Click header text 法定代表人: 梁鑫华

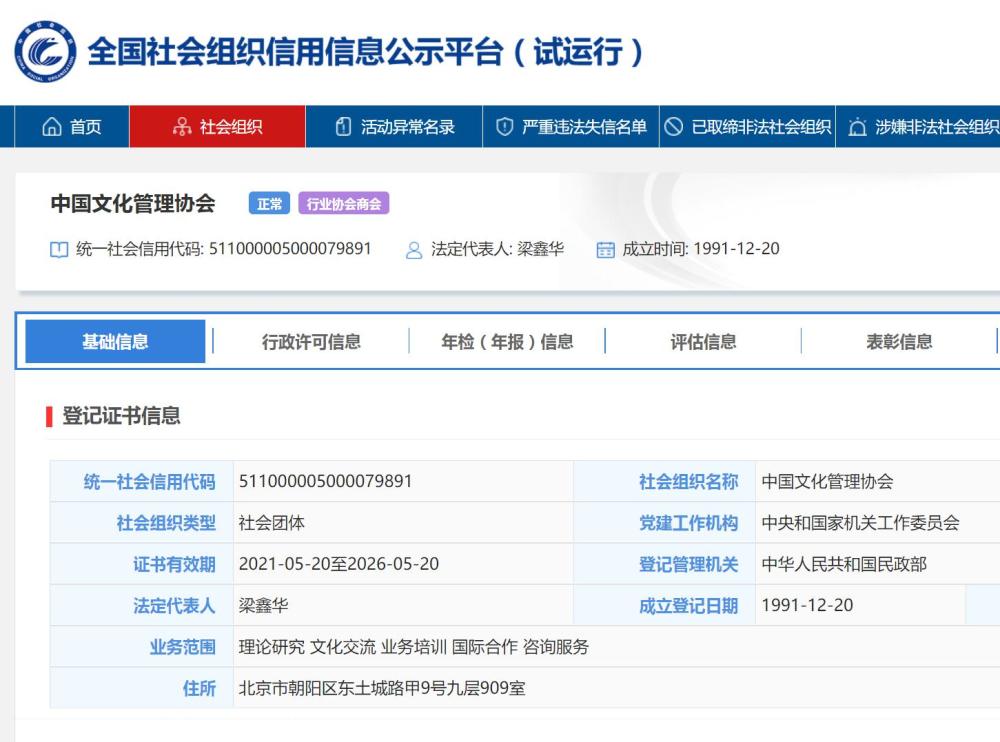click(497, 249)
